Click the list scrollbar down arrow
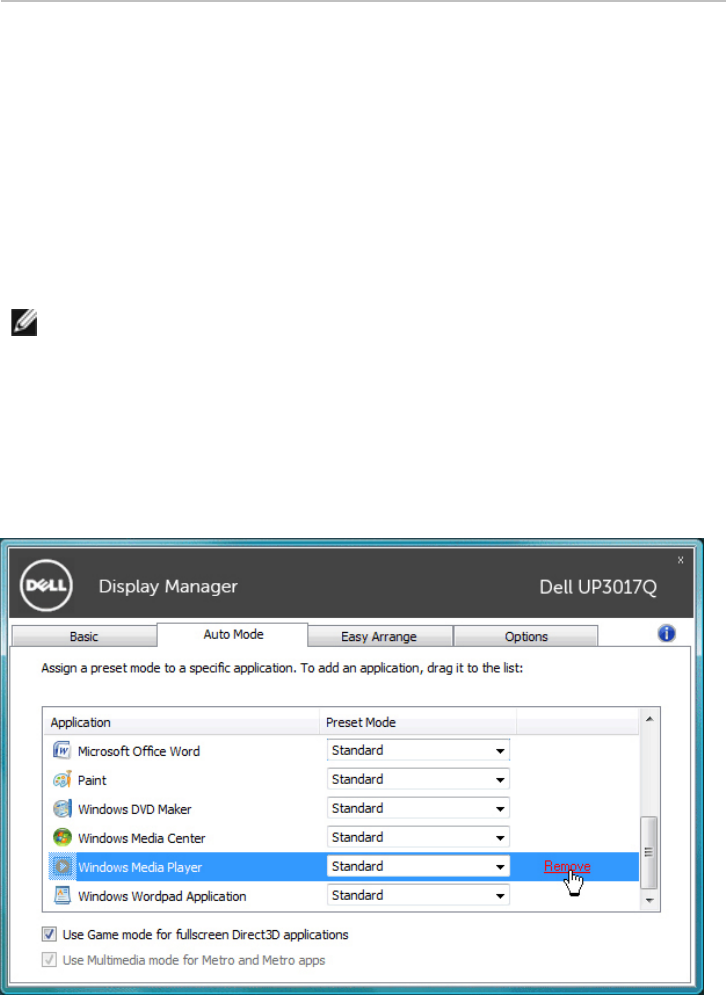 pos(649,900)
